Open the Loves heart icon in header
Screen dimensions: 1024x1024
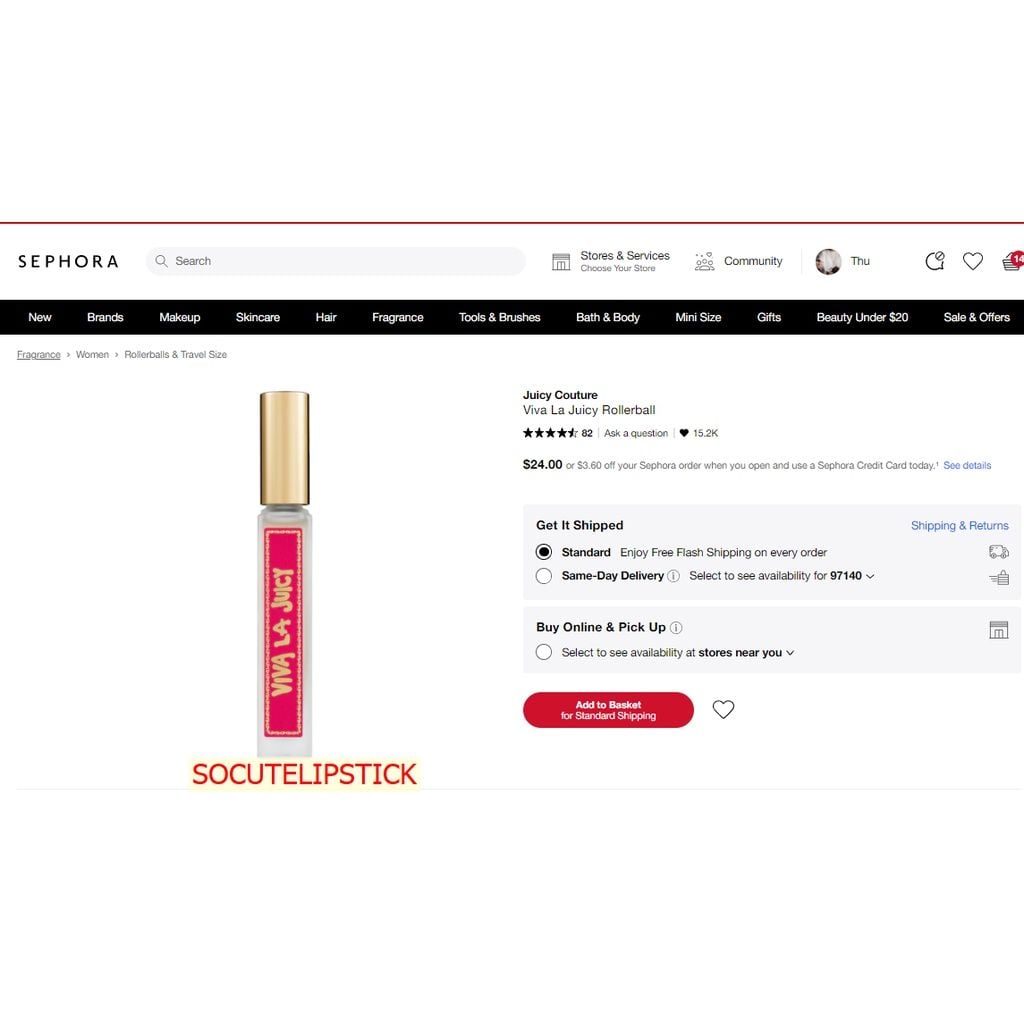[x=972, y=261]
